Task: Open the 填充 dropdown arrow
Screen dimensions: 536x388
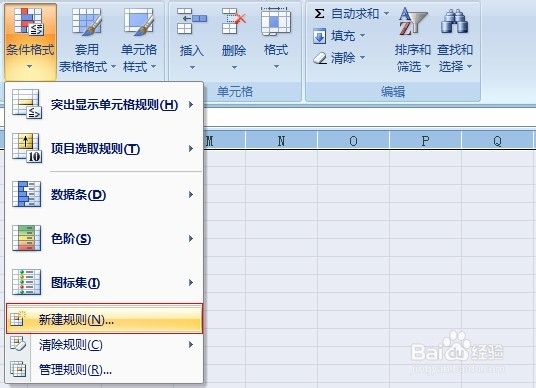Action: (362, 36)
